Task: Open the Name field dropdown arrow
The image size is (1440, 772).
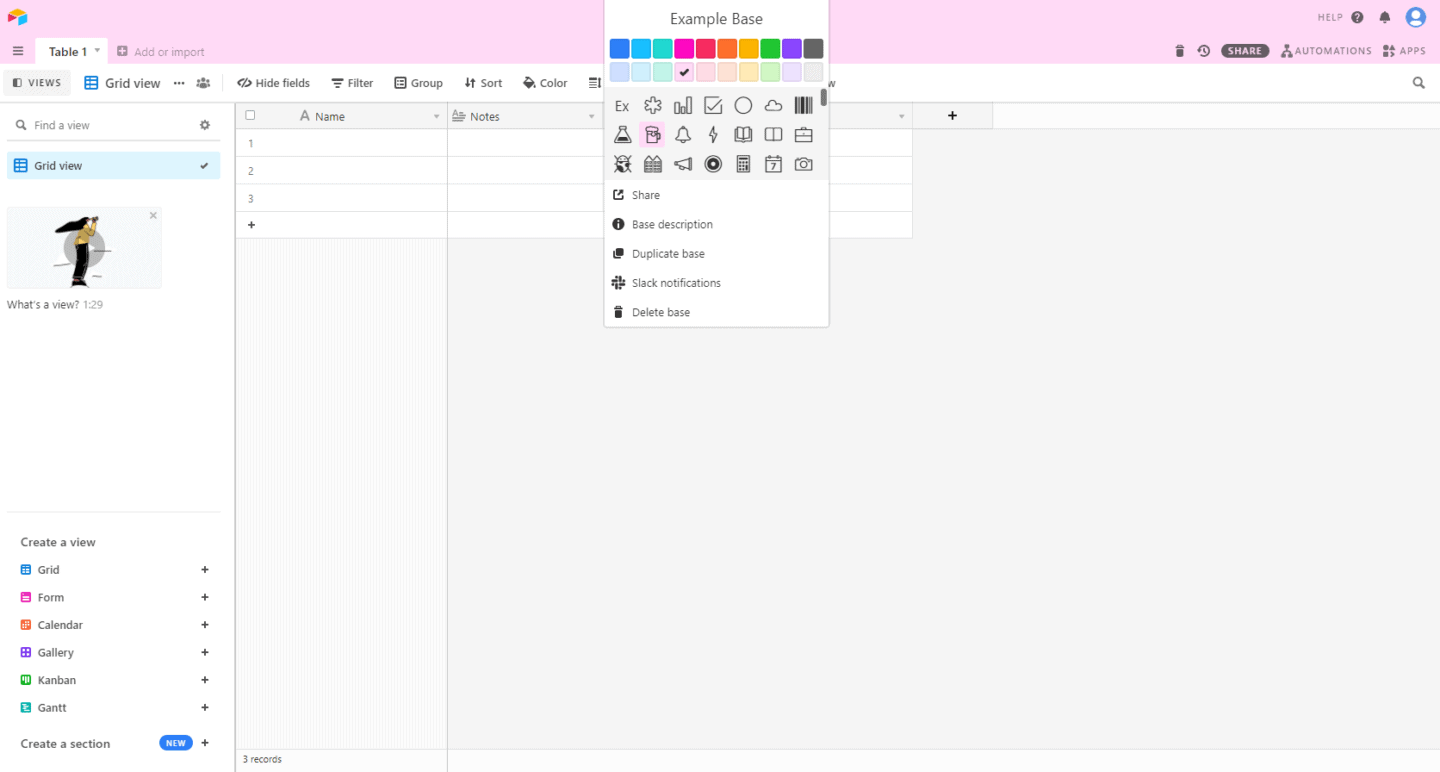Action: (436, 117)
